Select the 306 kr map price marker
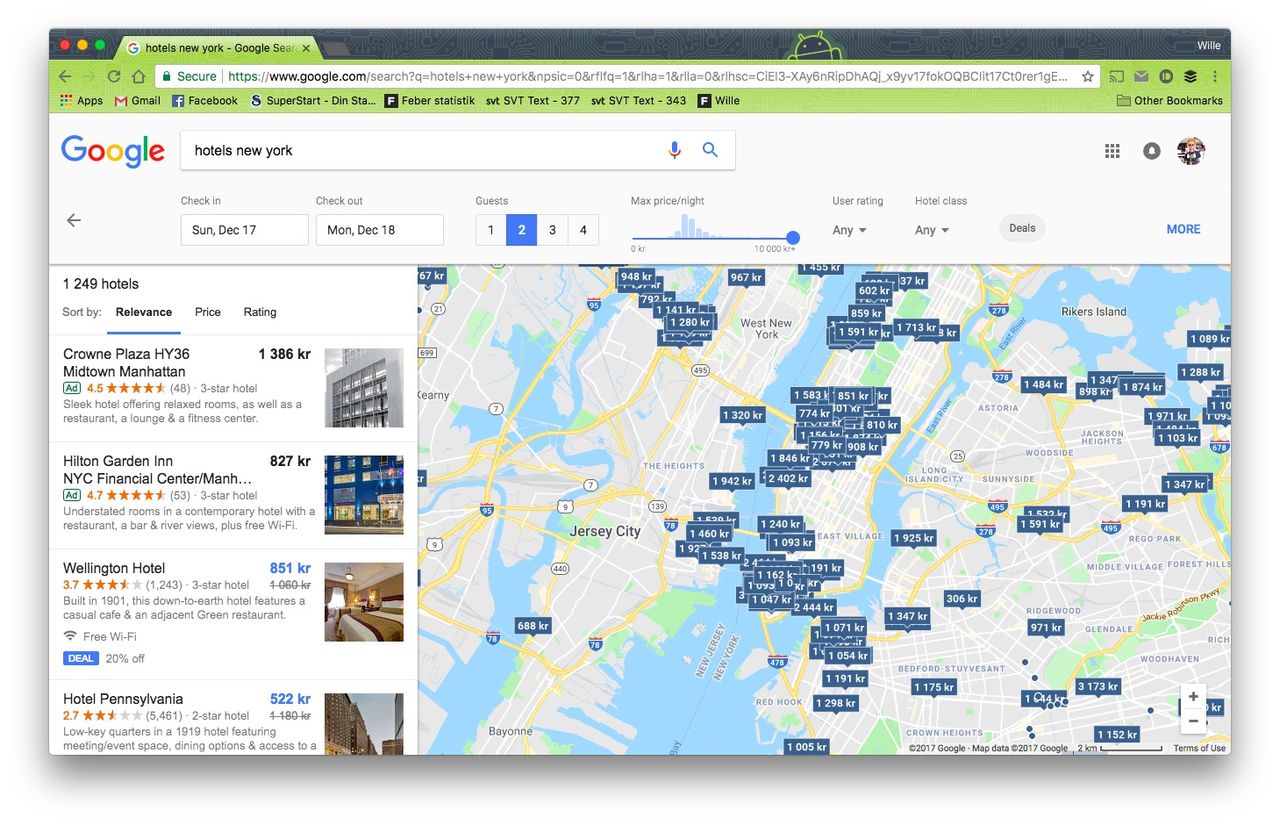Screen dimensions: 1280x825 [962, 600]
